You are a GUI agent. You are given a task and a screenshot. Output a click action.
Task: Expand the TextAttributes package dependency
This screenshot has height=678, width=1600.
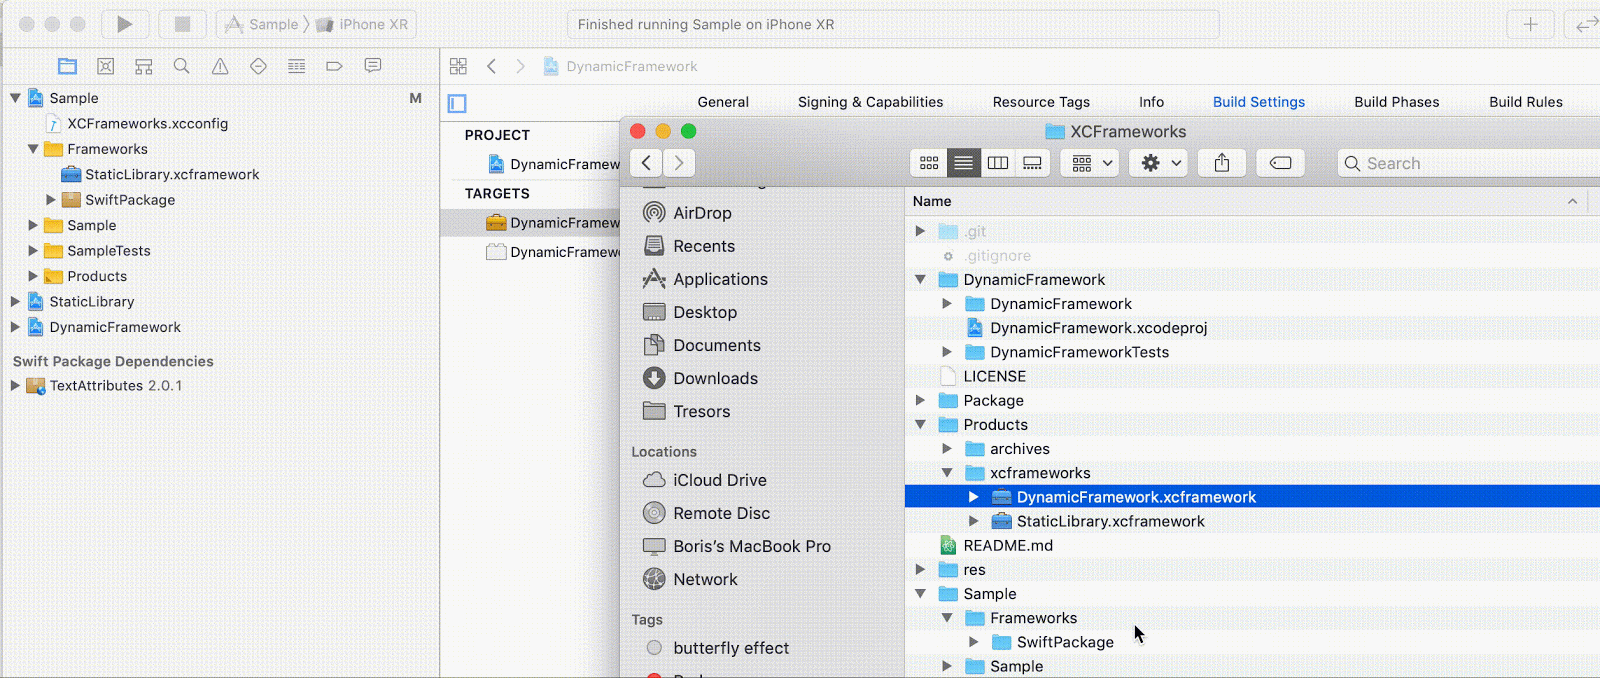pos(15,385)
